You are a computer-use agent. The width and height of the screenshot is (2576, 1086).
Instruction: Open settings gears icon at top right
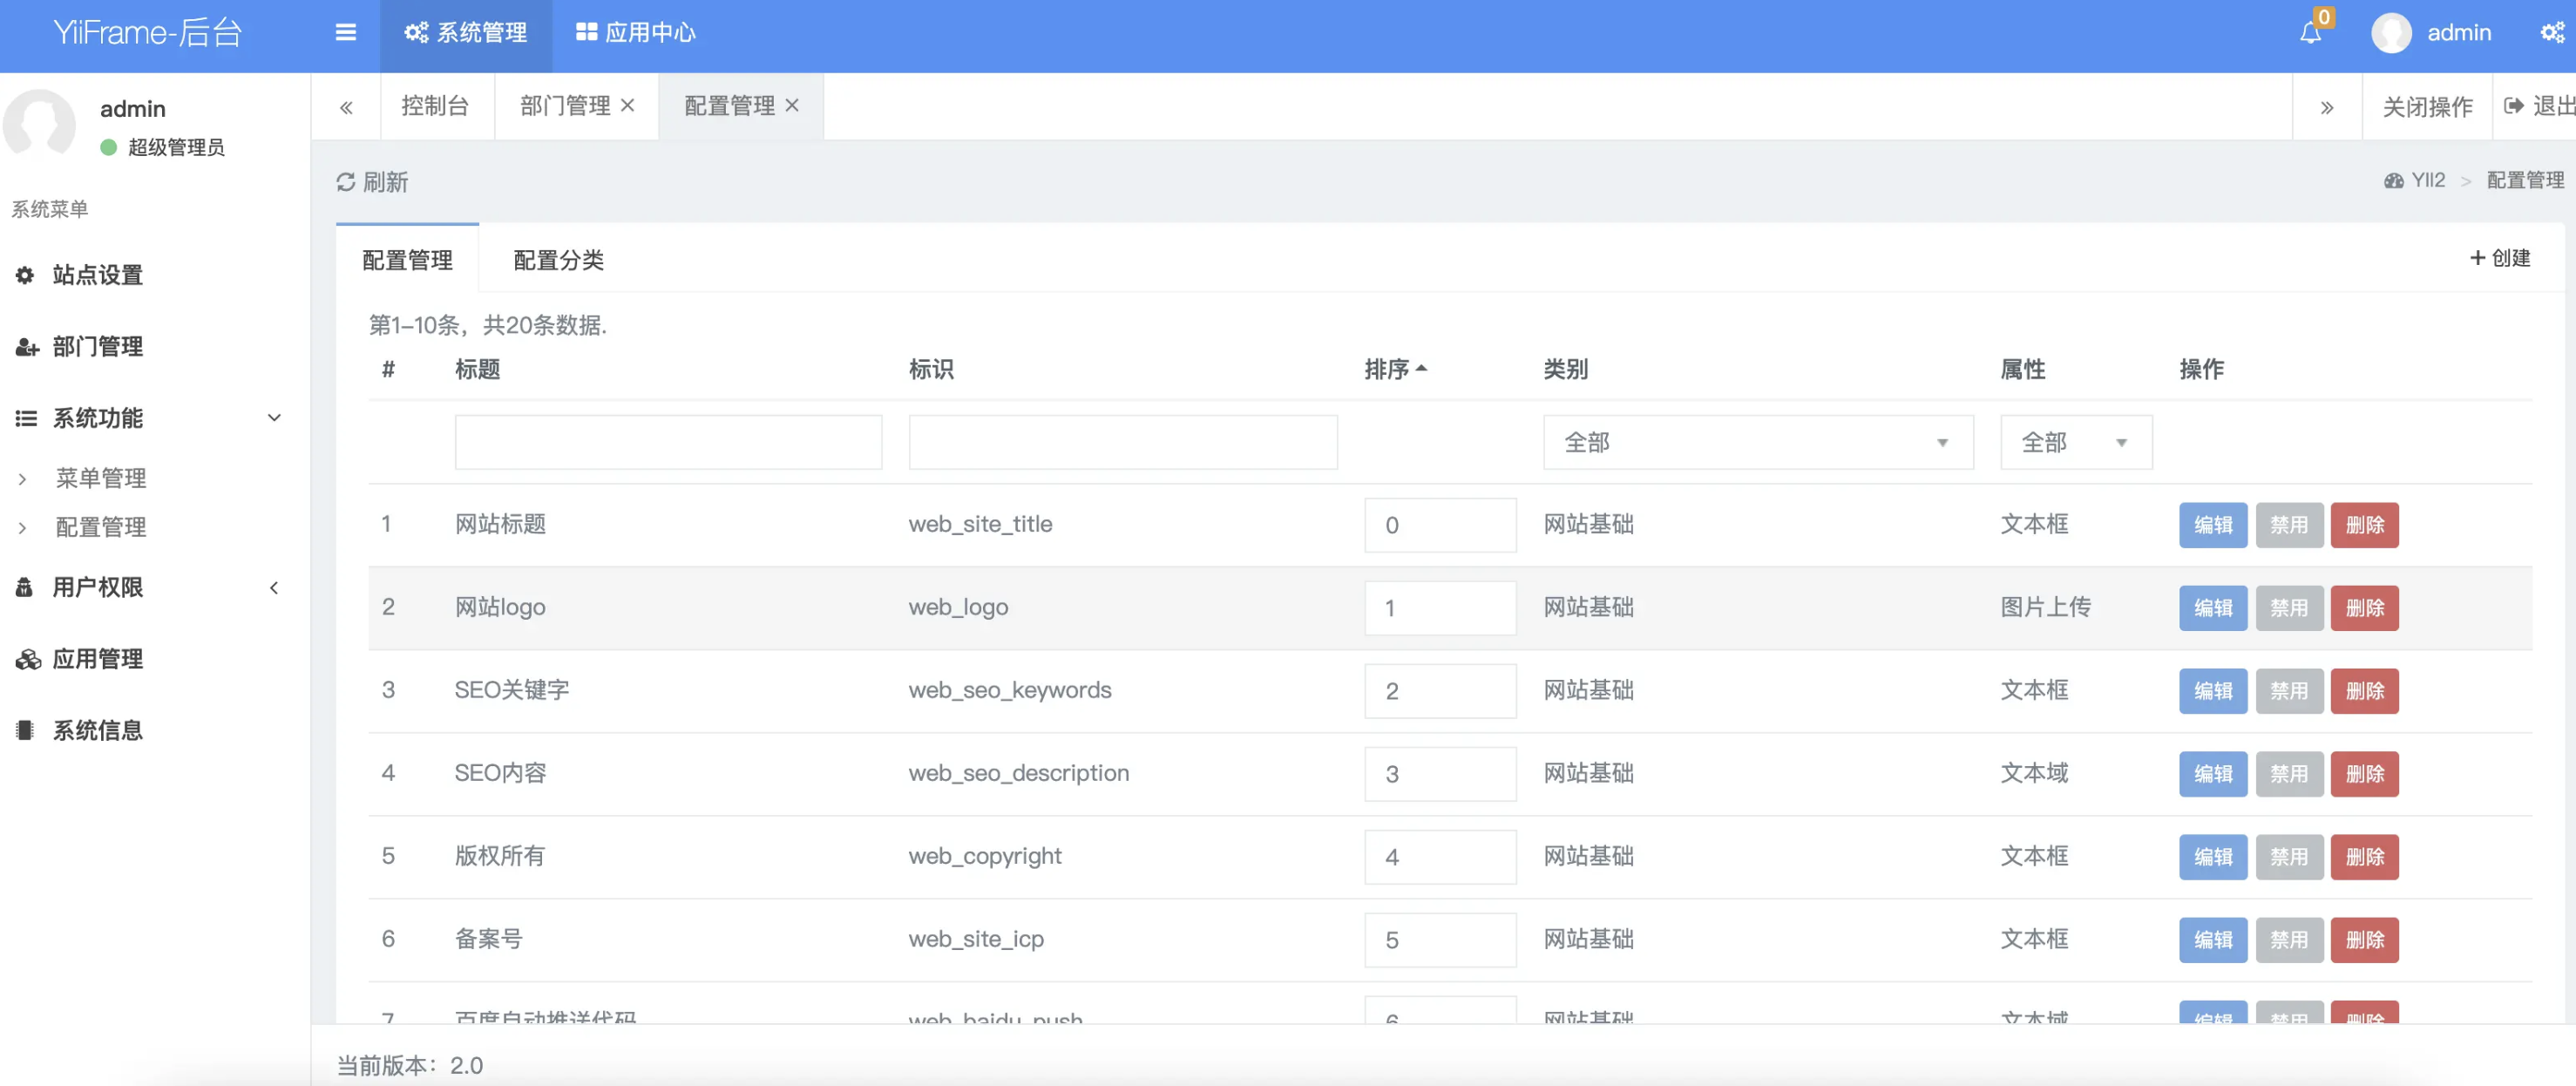click(2552, 33)
